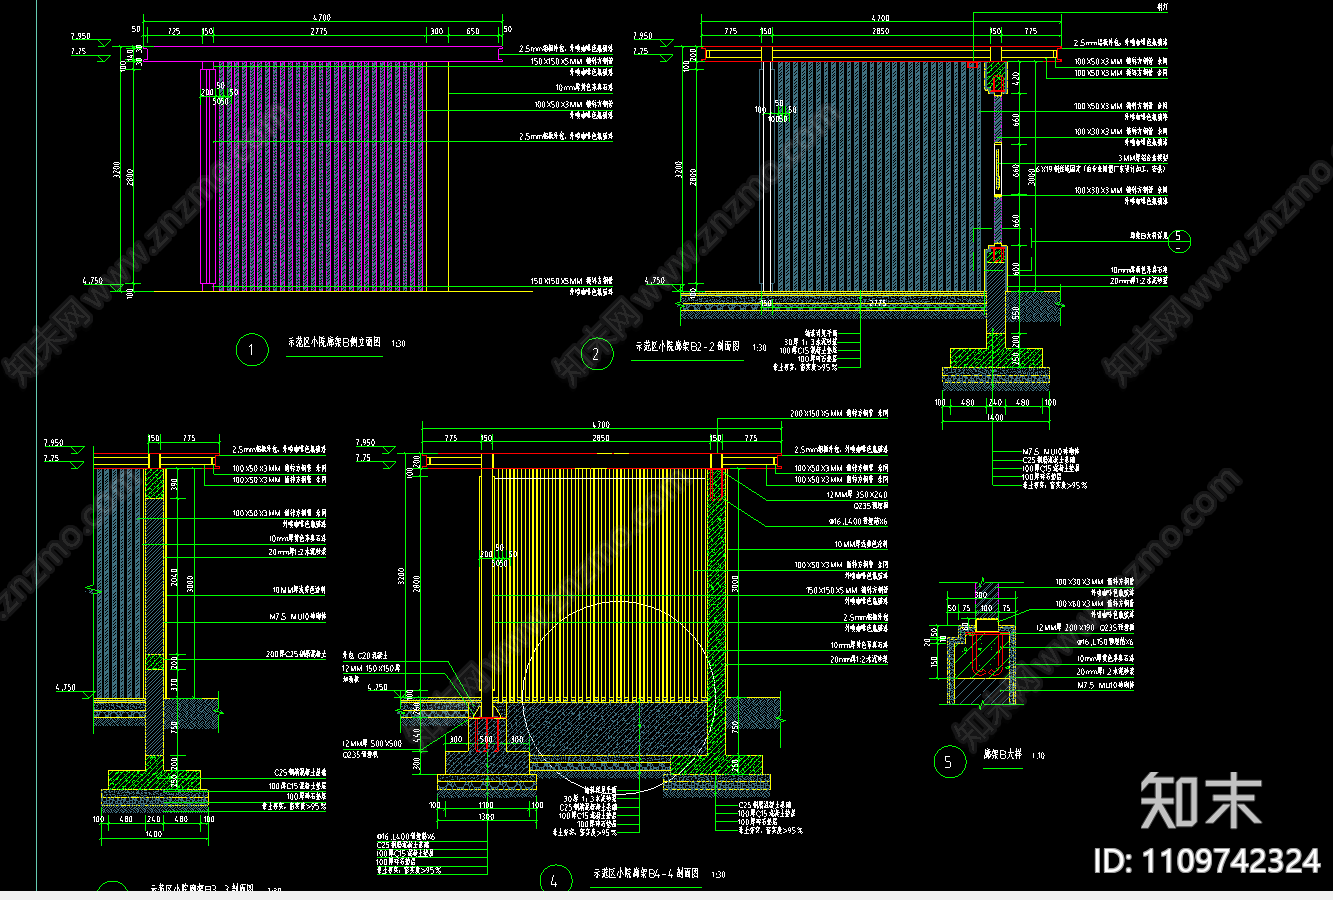Select circled 5 bubble beside 廊架B大样 title
The image size is (1333, 900).
(949, 762)
